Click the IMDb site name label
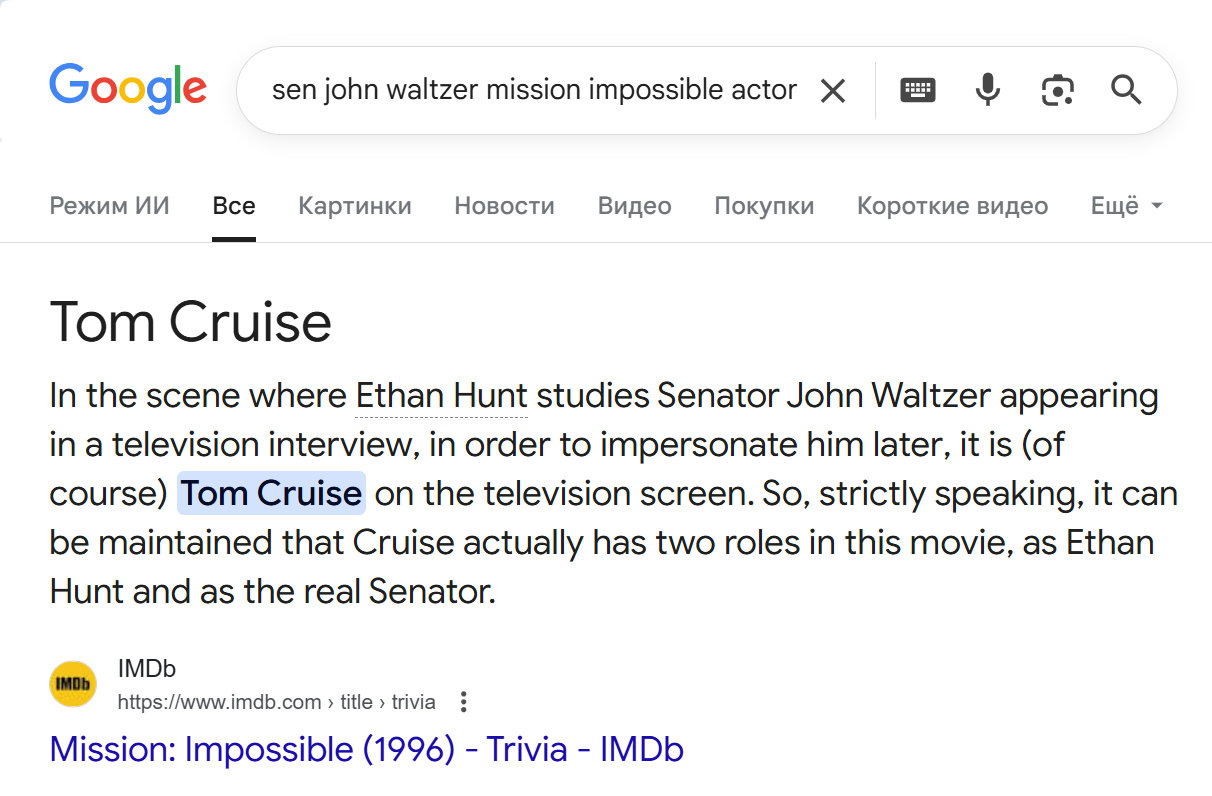 [x=147, y=669]
